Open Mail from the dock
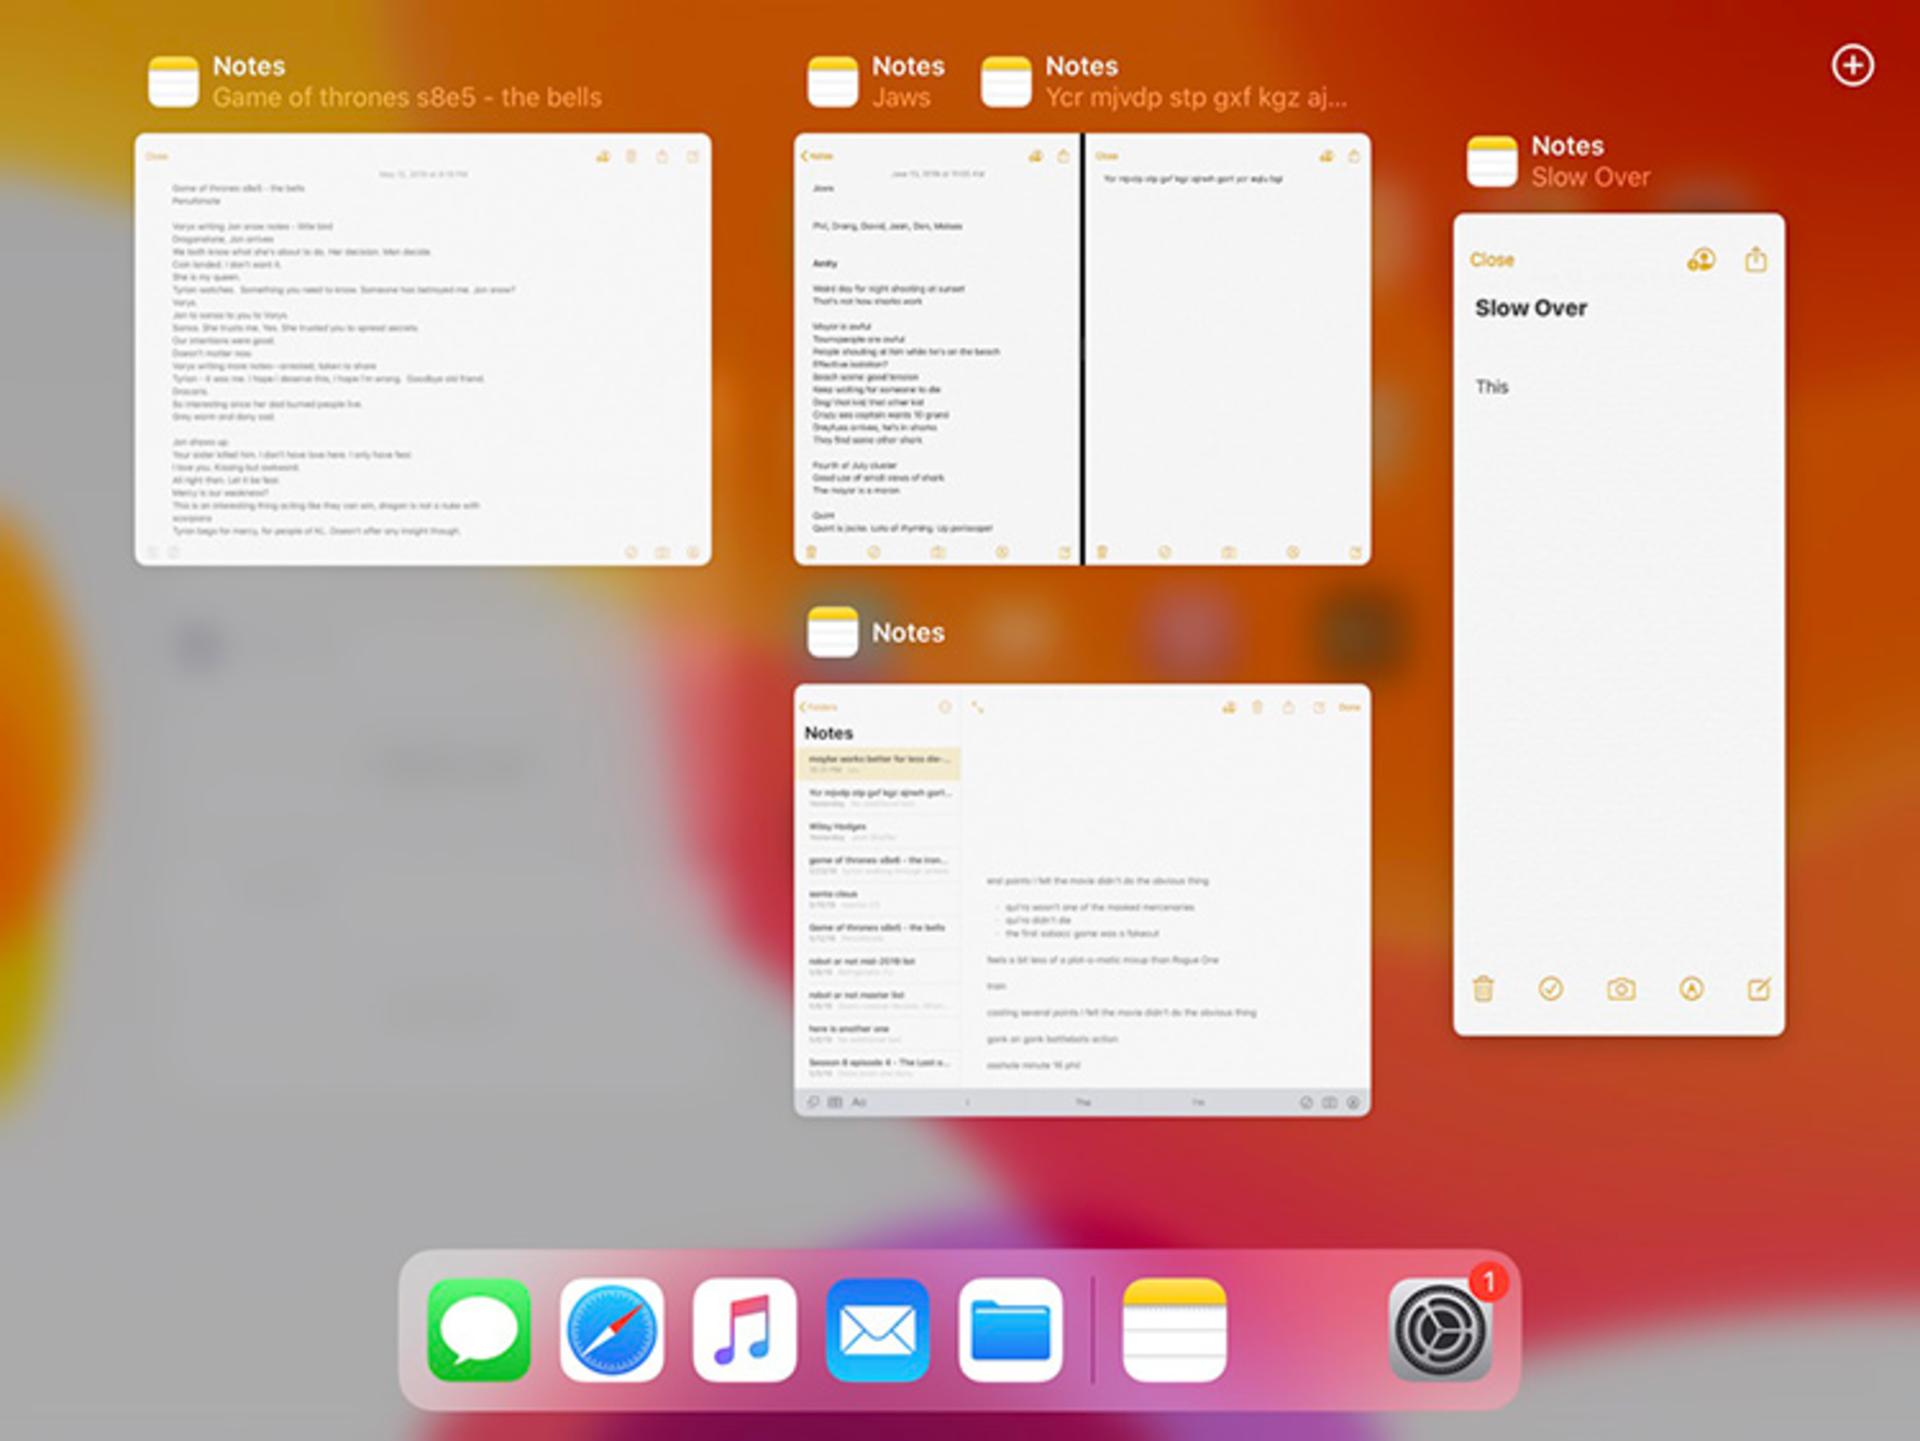The image size is (1920, 1441). click(877, 1330)
